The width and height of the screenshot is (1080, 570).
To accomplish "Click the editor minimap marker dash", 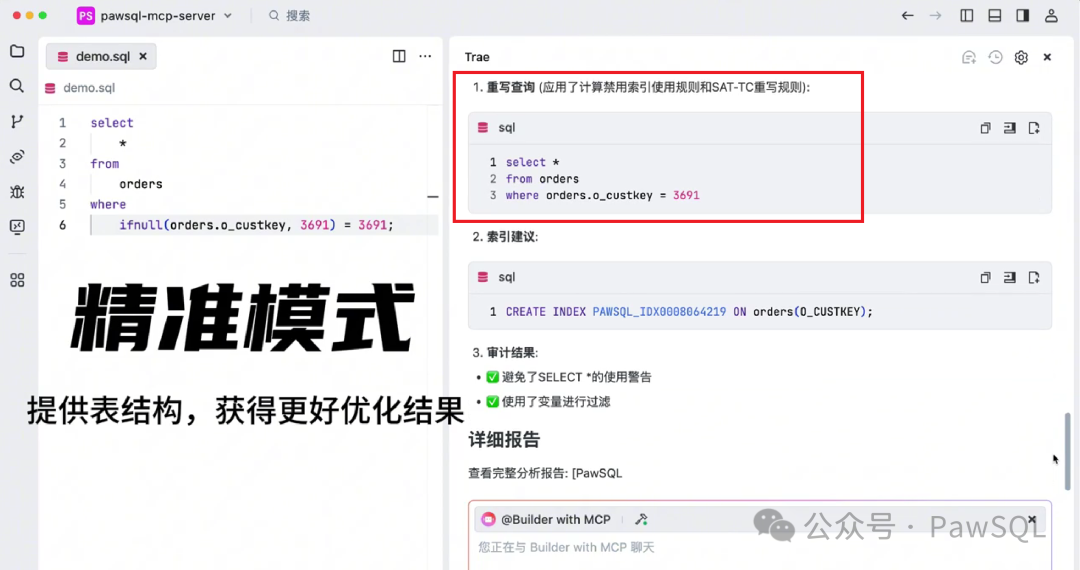I will coord(433,197).
